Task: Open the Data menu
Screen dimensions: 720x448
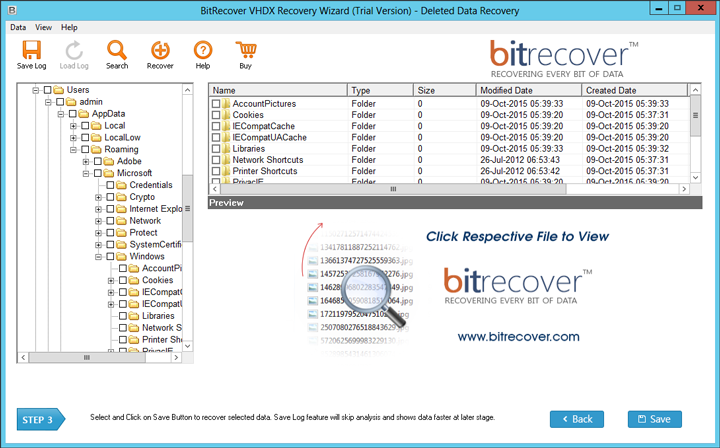Action: [18, 28]
